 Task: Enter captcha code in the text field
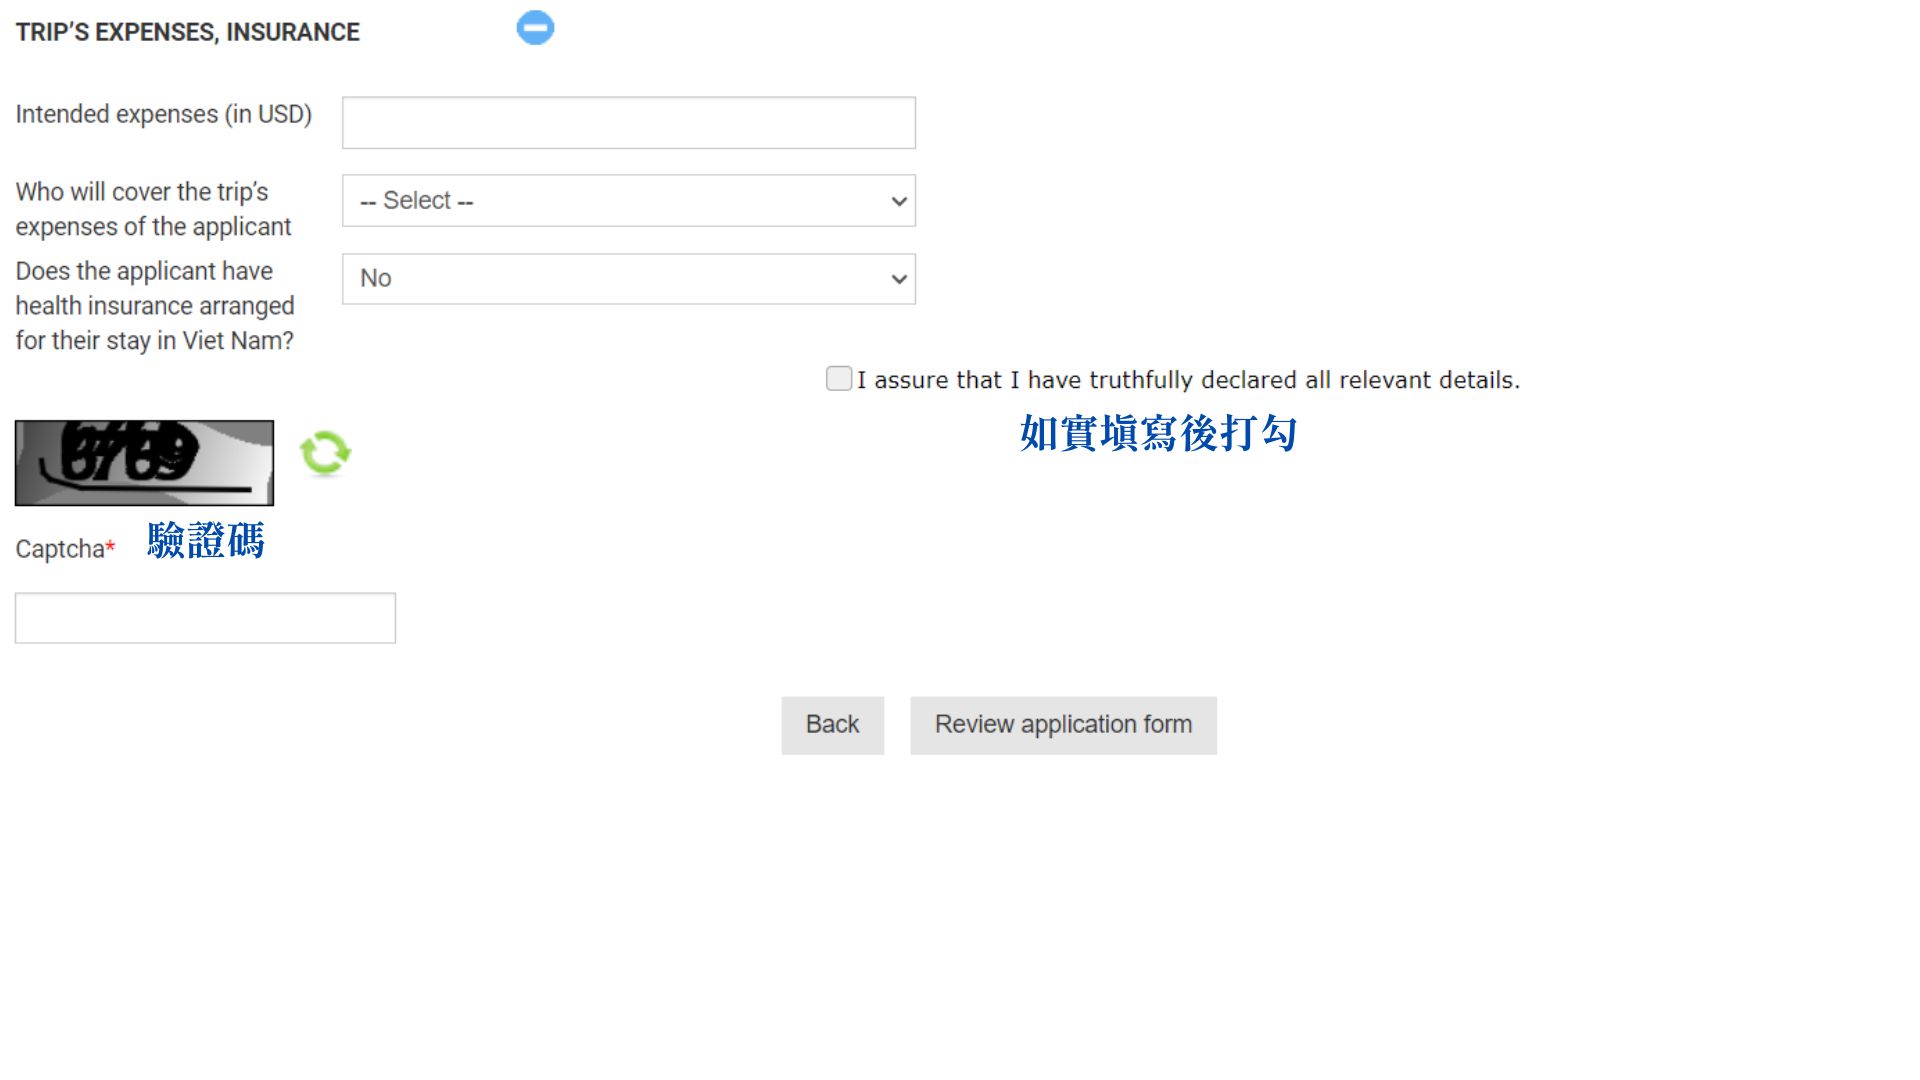206,616
